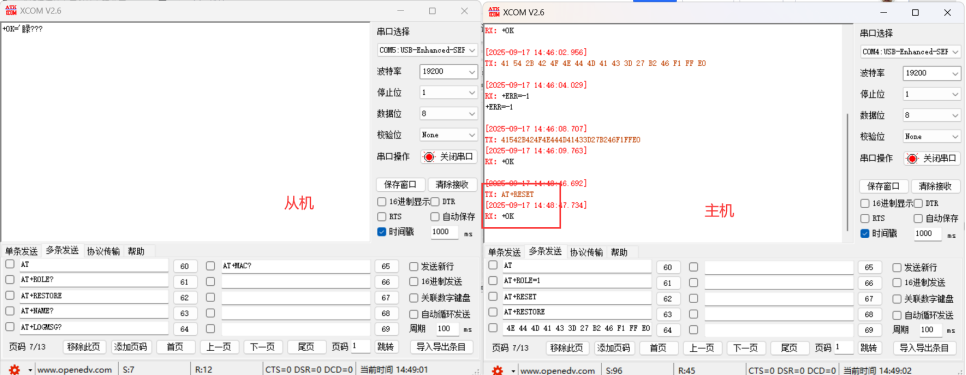Click S:96 send counter in COM4 status bar
Screen dimensions: 966x375
614,371
